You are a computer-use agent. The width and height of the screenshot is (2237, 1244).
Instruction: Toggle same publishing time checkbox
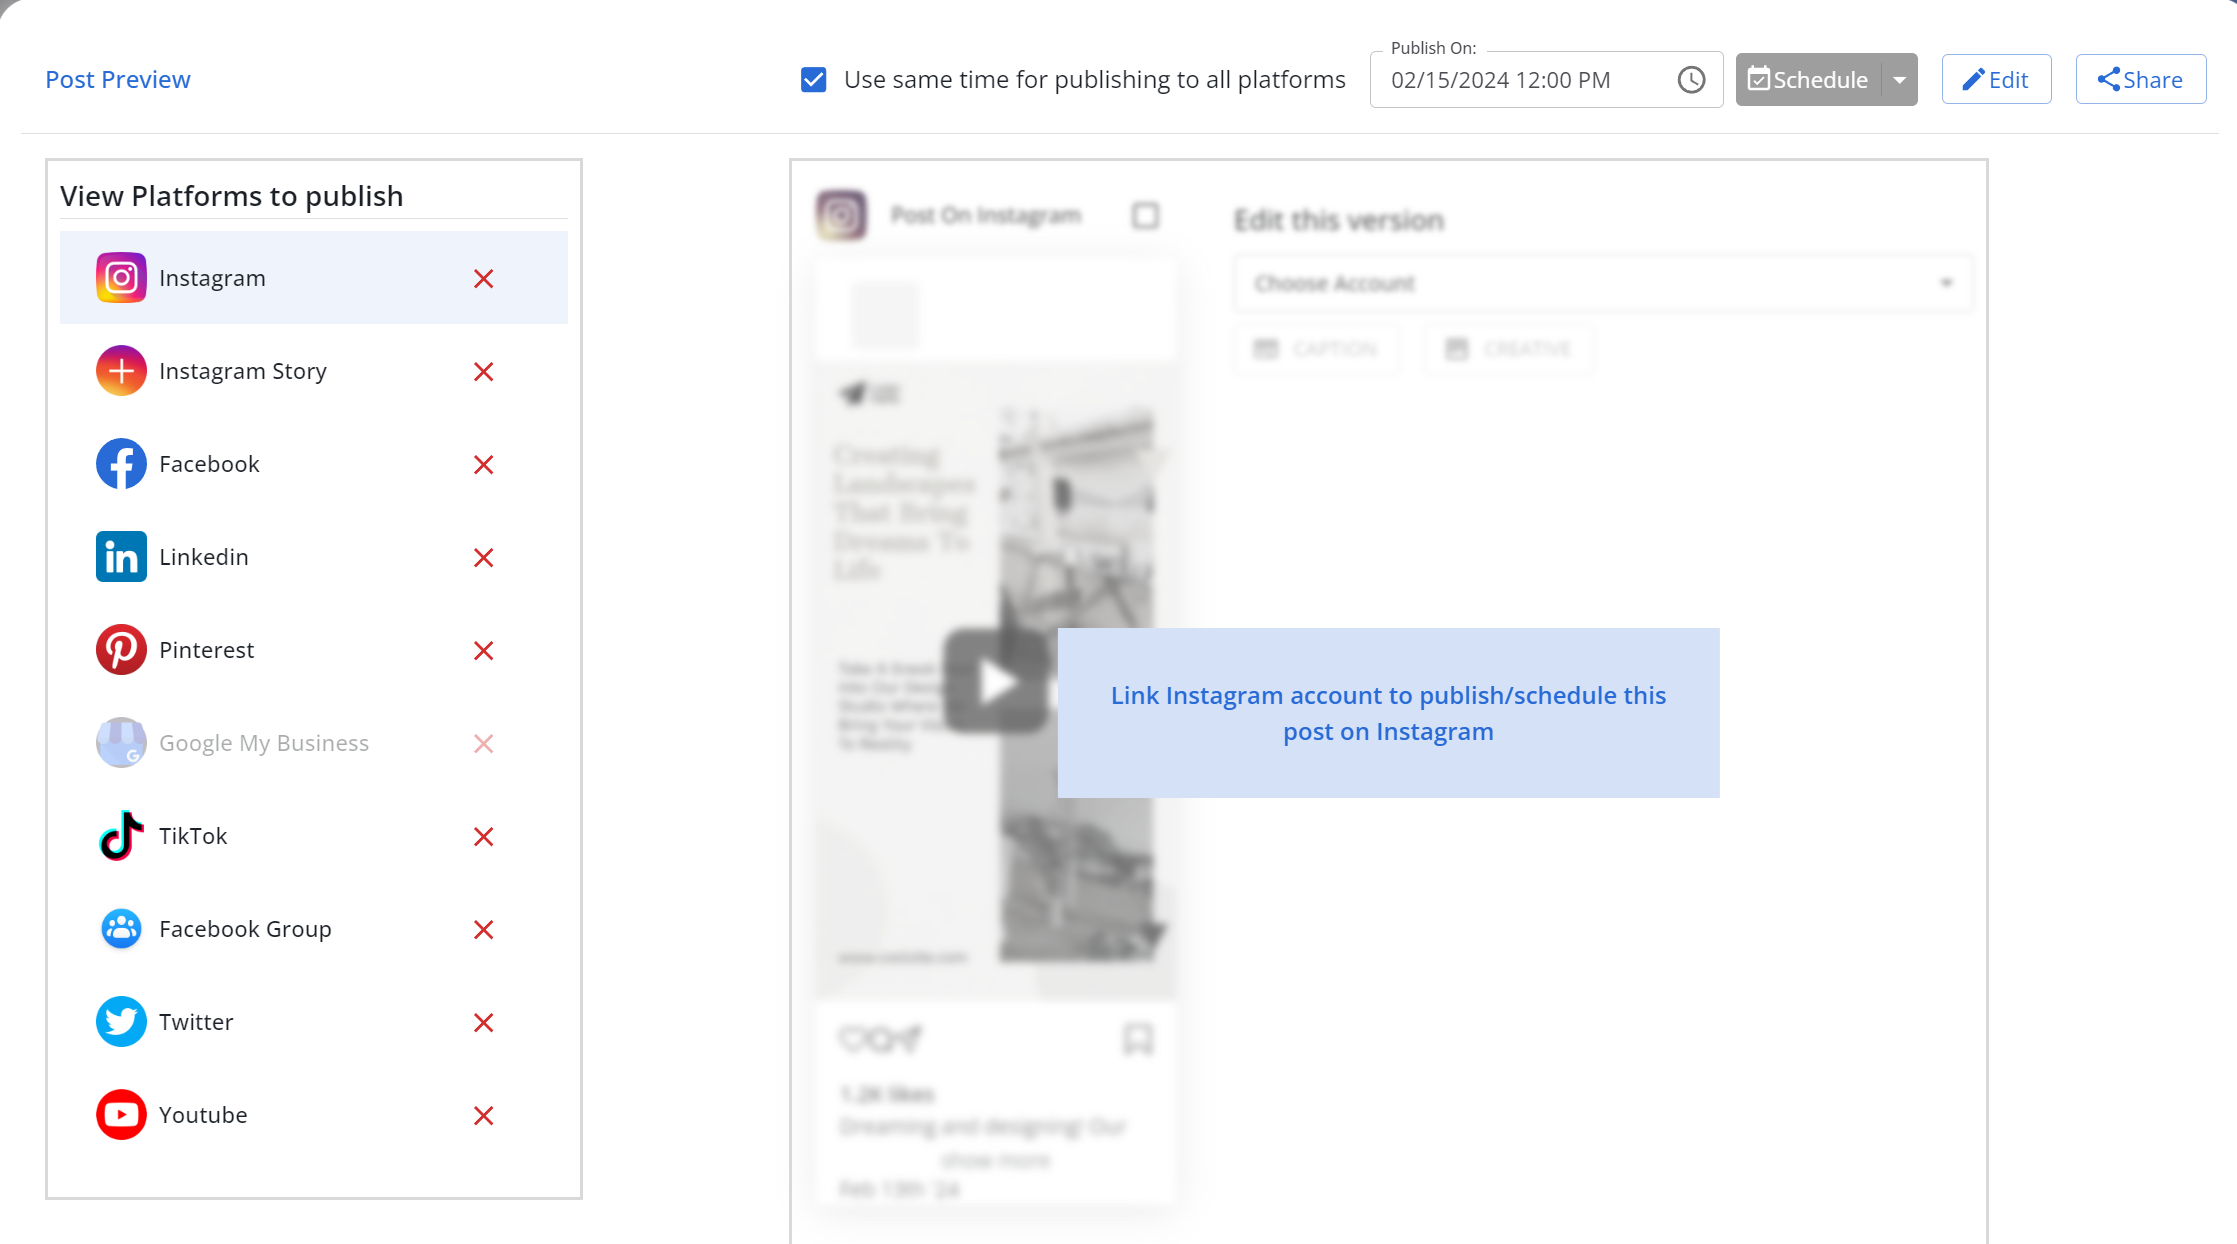click(814, 80)
